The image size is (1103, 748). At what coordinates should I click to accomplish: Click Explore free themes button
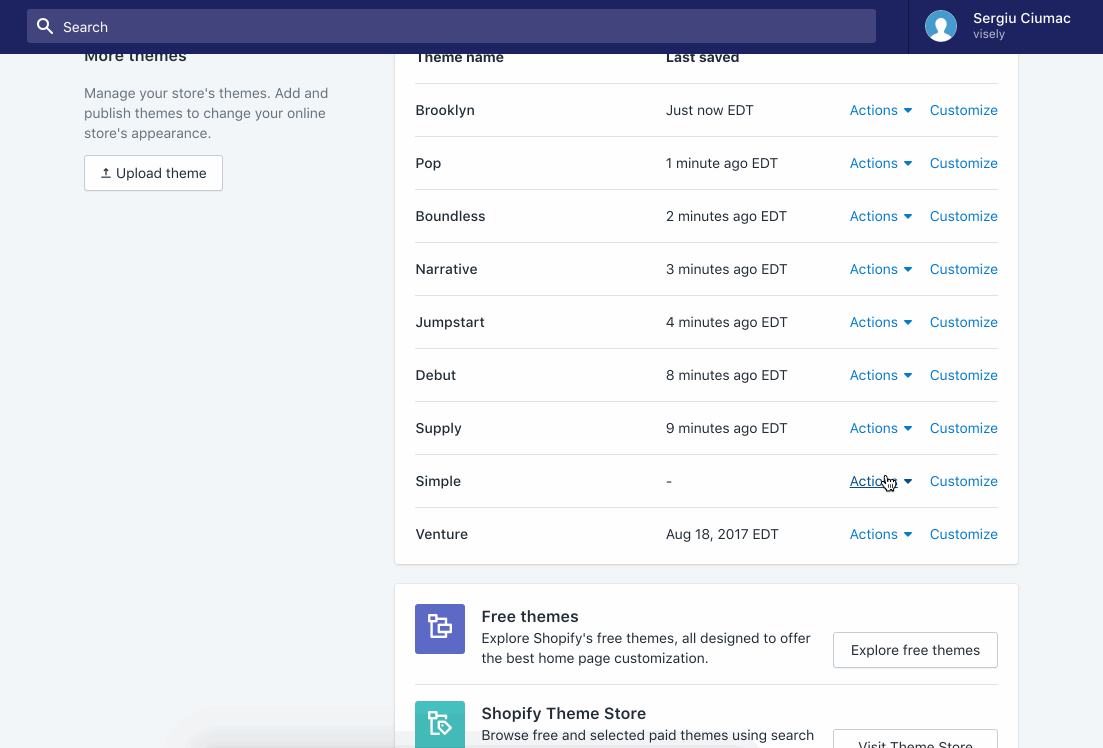[x=915, y=650]
